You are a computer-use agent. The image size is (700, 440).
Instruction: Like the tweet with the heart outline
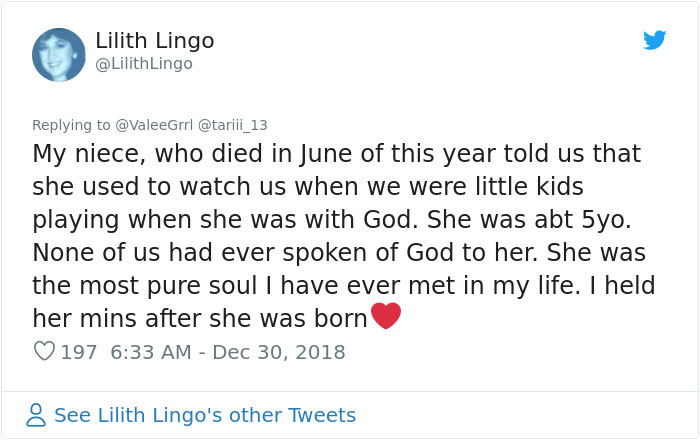pyautogui.click(x=44, y=352)
